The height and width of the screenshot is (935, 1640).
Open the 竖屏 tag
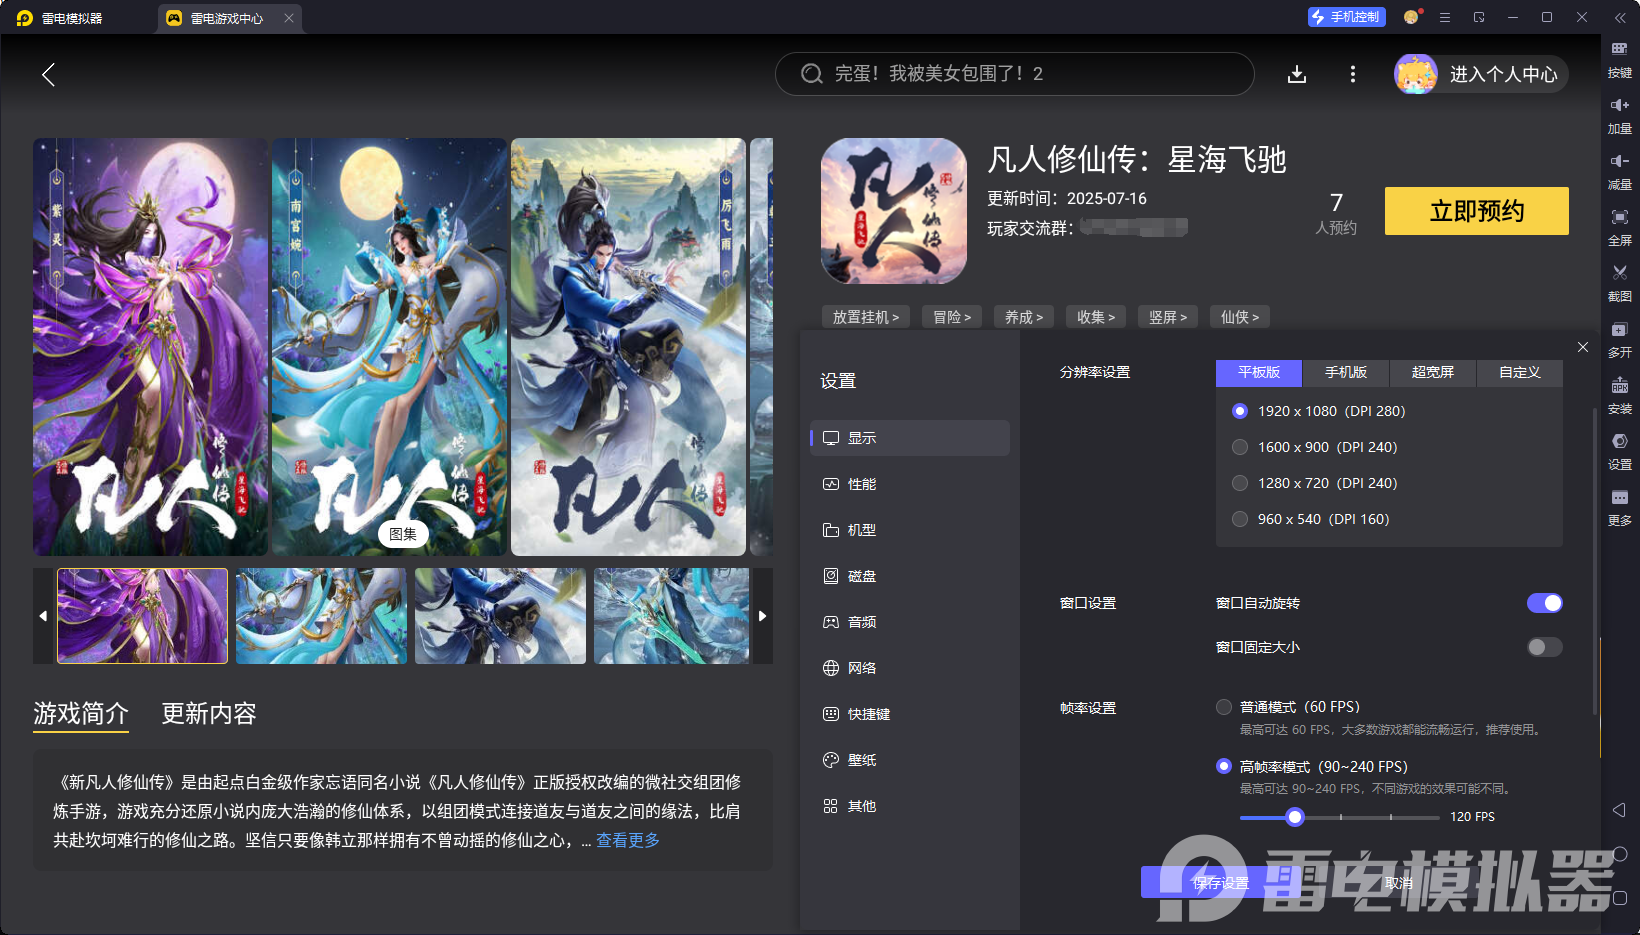point(1168,317)
